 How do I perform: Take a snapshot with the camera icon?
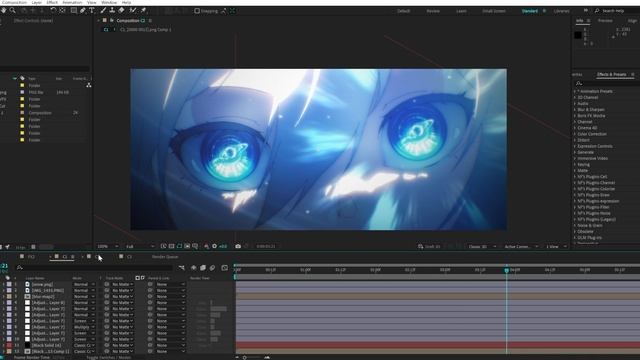point(238,246)
